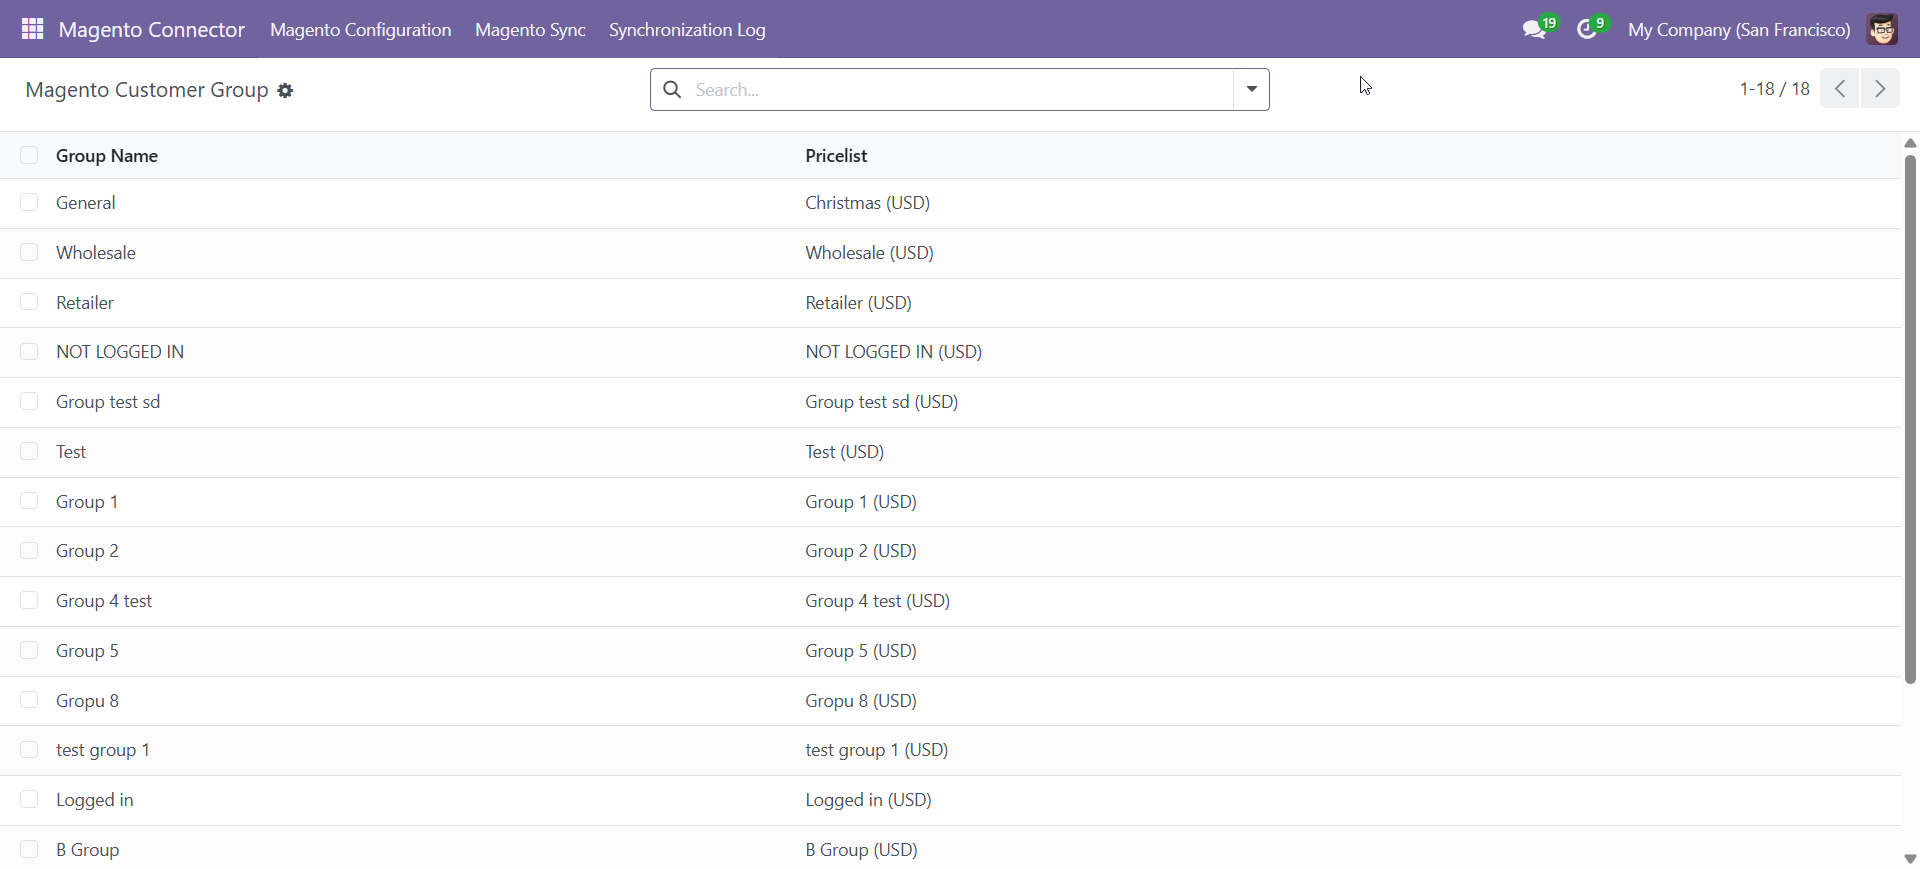Open the activities clock icon
The width and height of the screenshot is (1920, 869).
(1587, 30)
